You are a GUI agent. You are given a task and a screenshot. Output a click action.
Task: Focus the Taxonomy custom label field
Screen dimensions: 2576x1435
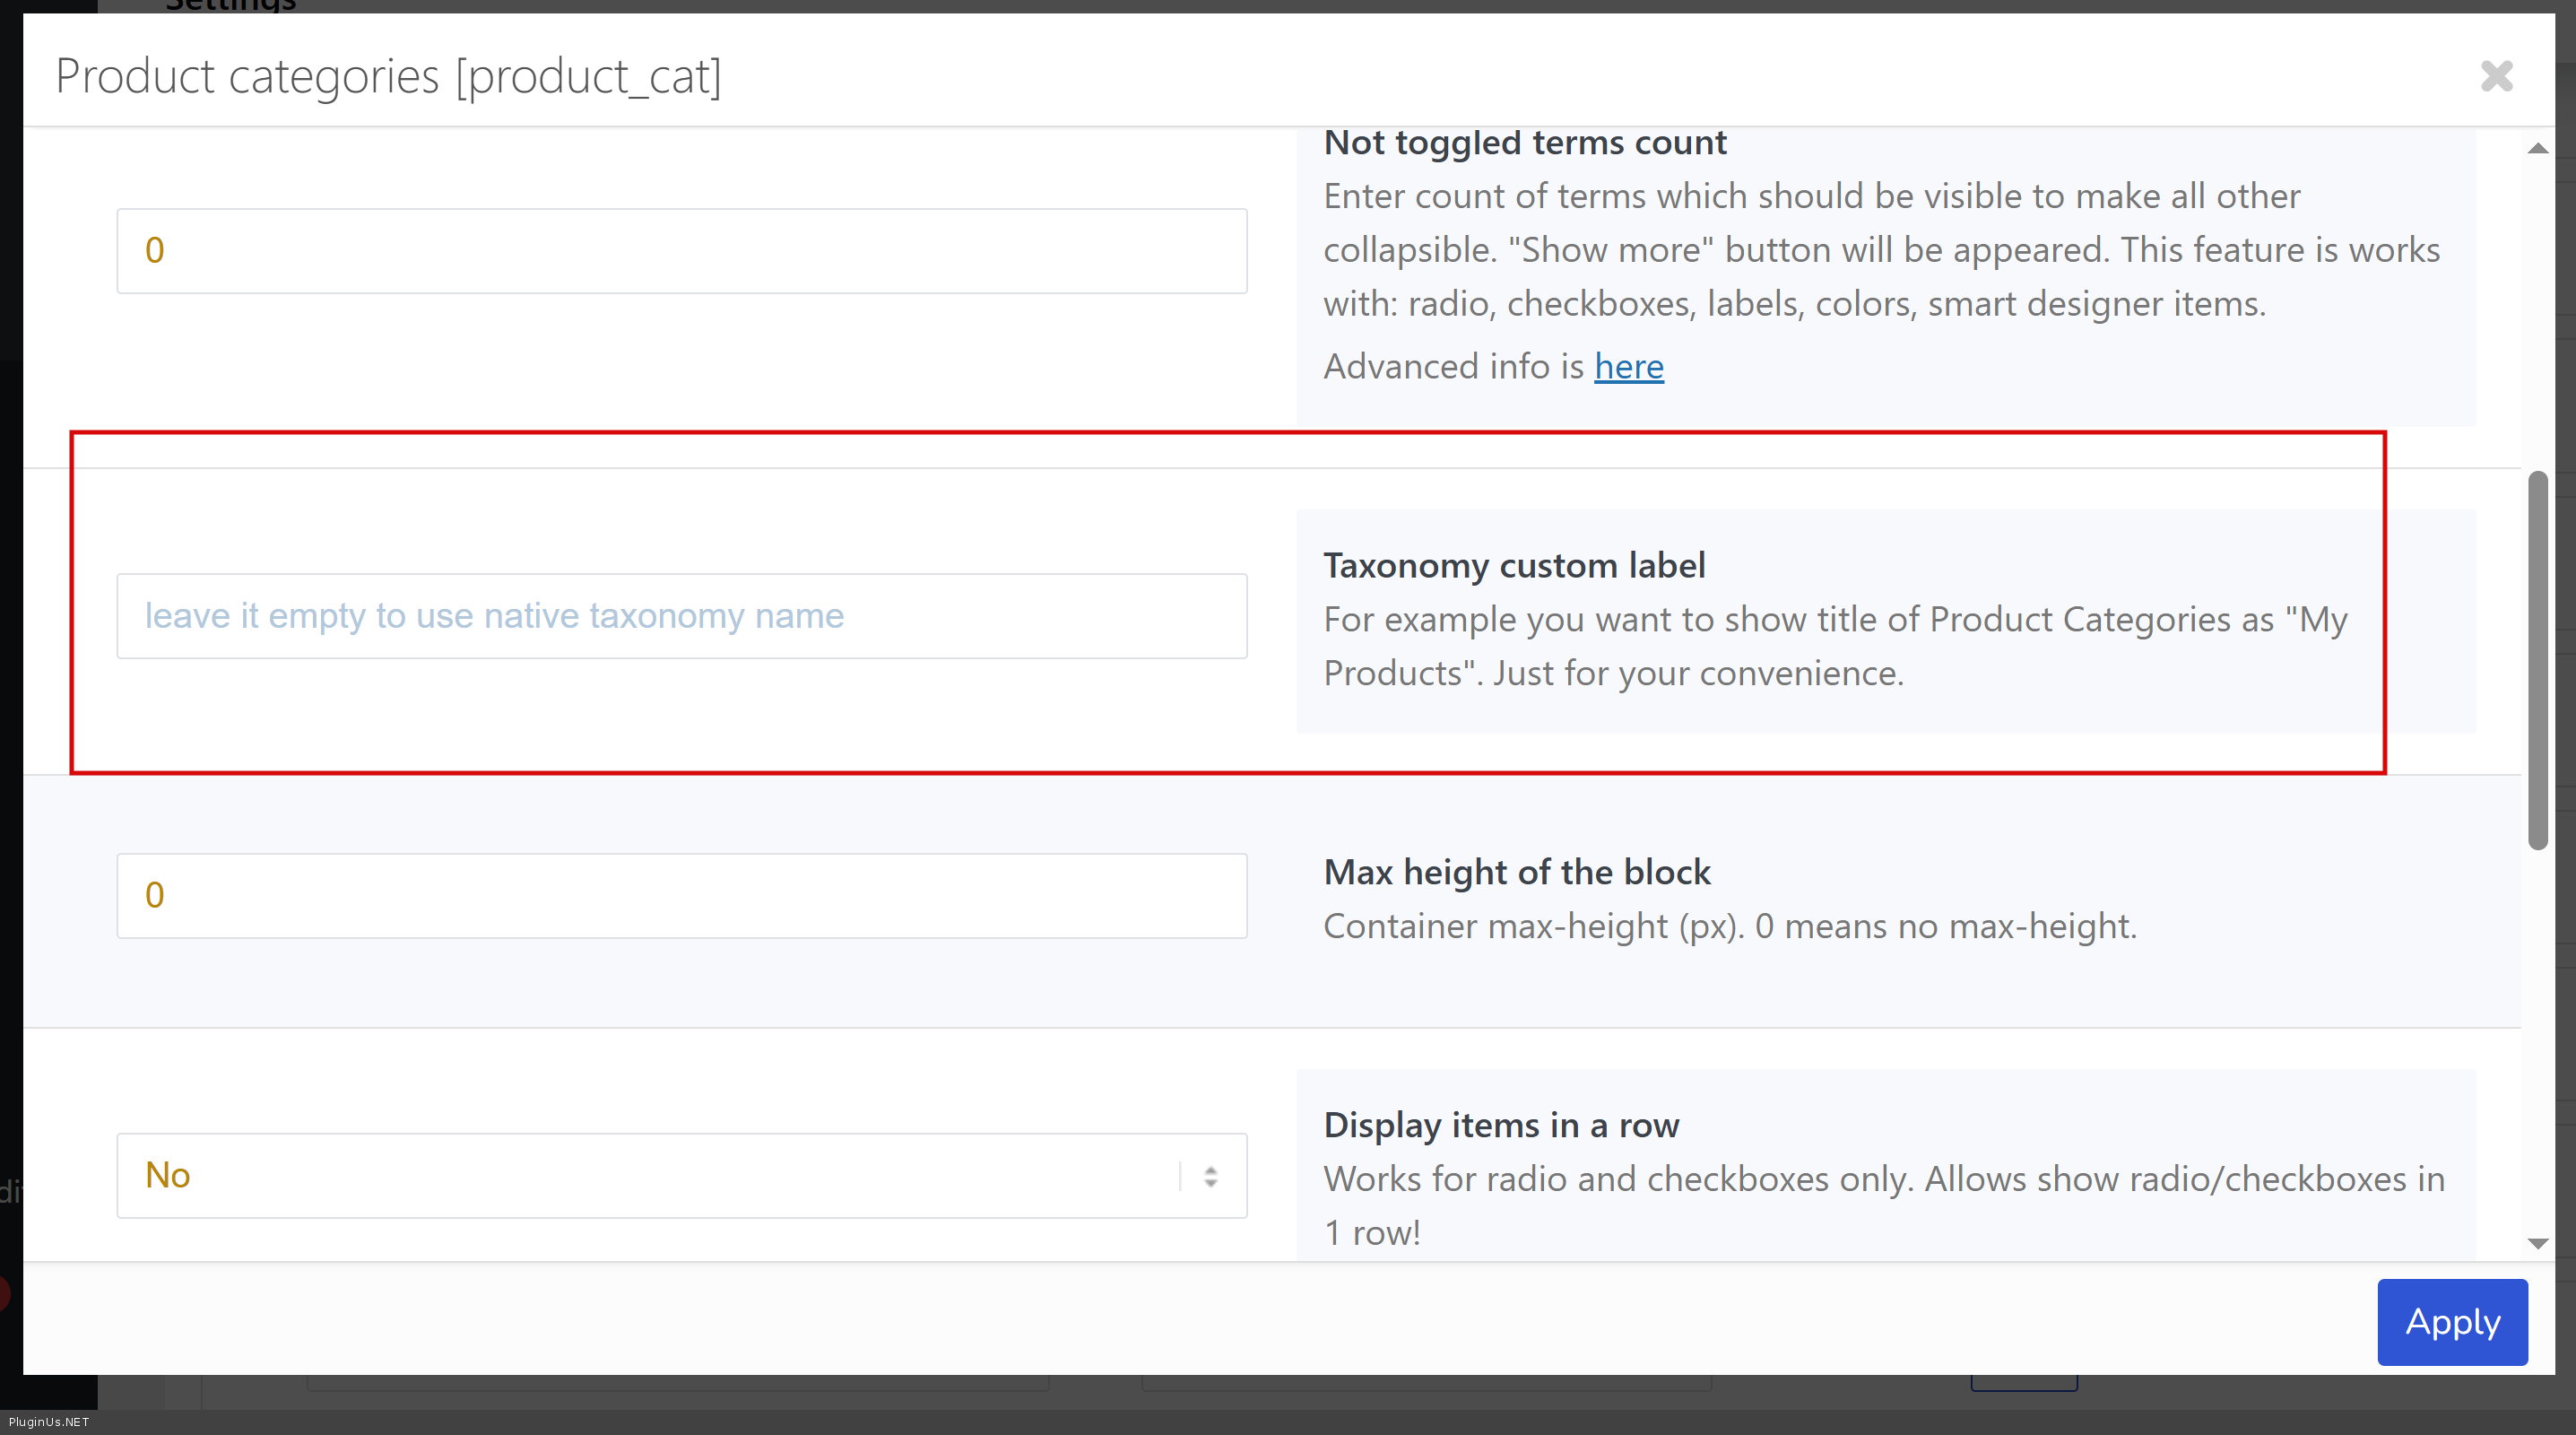[681, 616]
